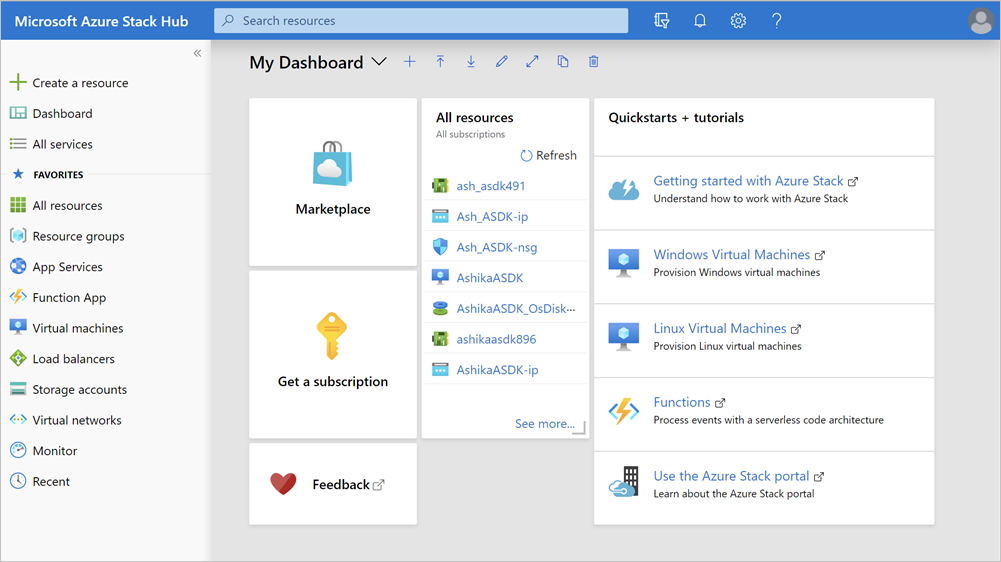Add a new dashboard with plus icon
Image resolution: width=1001 pixels, height=562 pixels.
tap(409, 62)
